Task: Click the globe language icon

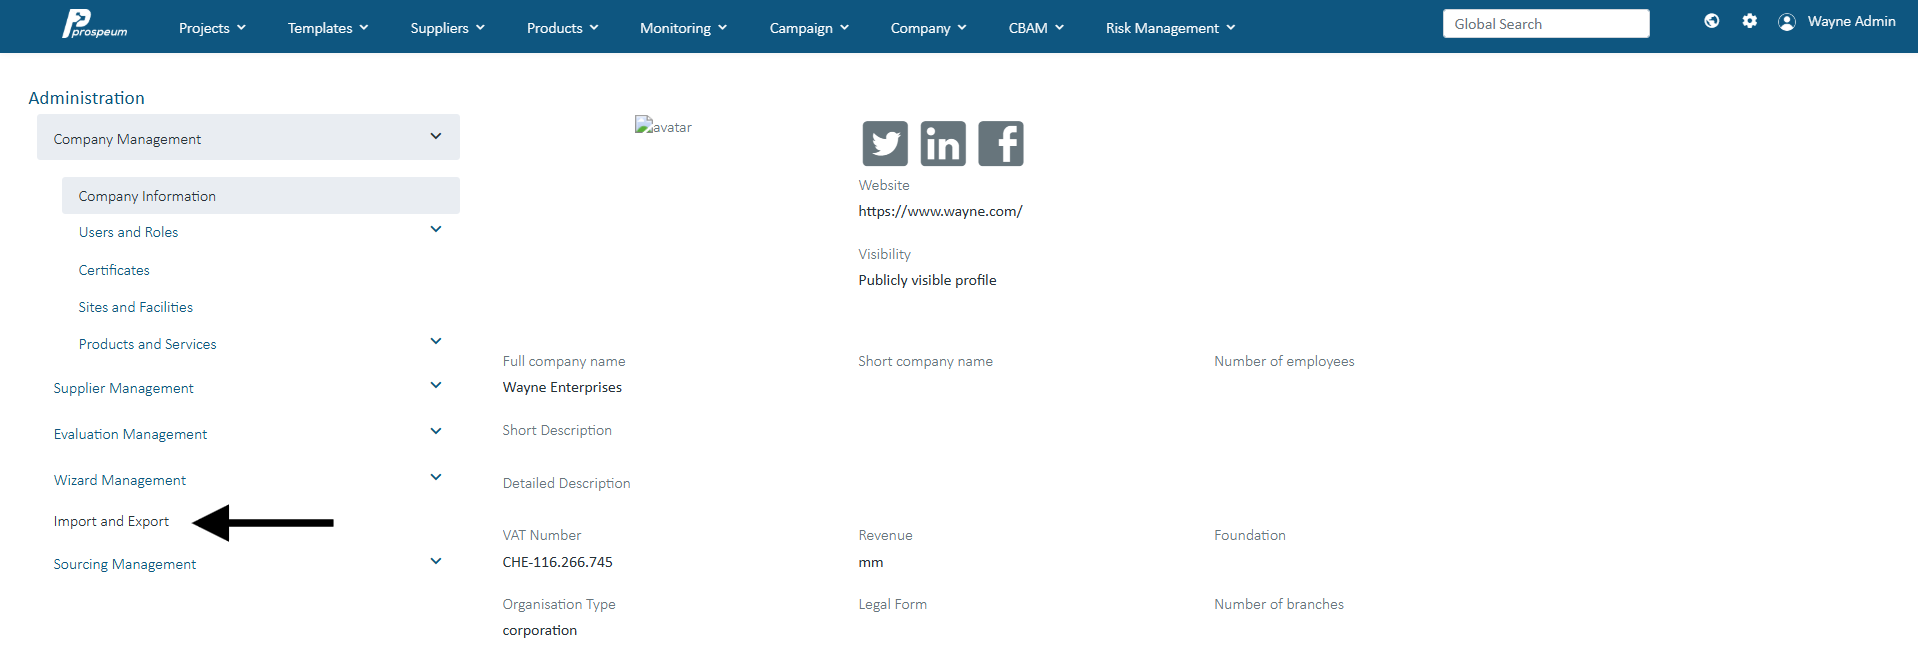Action: click(x=1712, y=21)
